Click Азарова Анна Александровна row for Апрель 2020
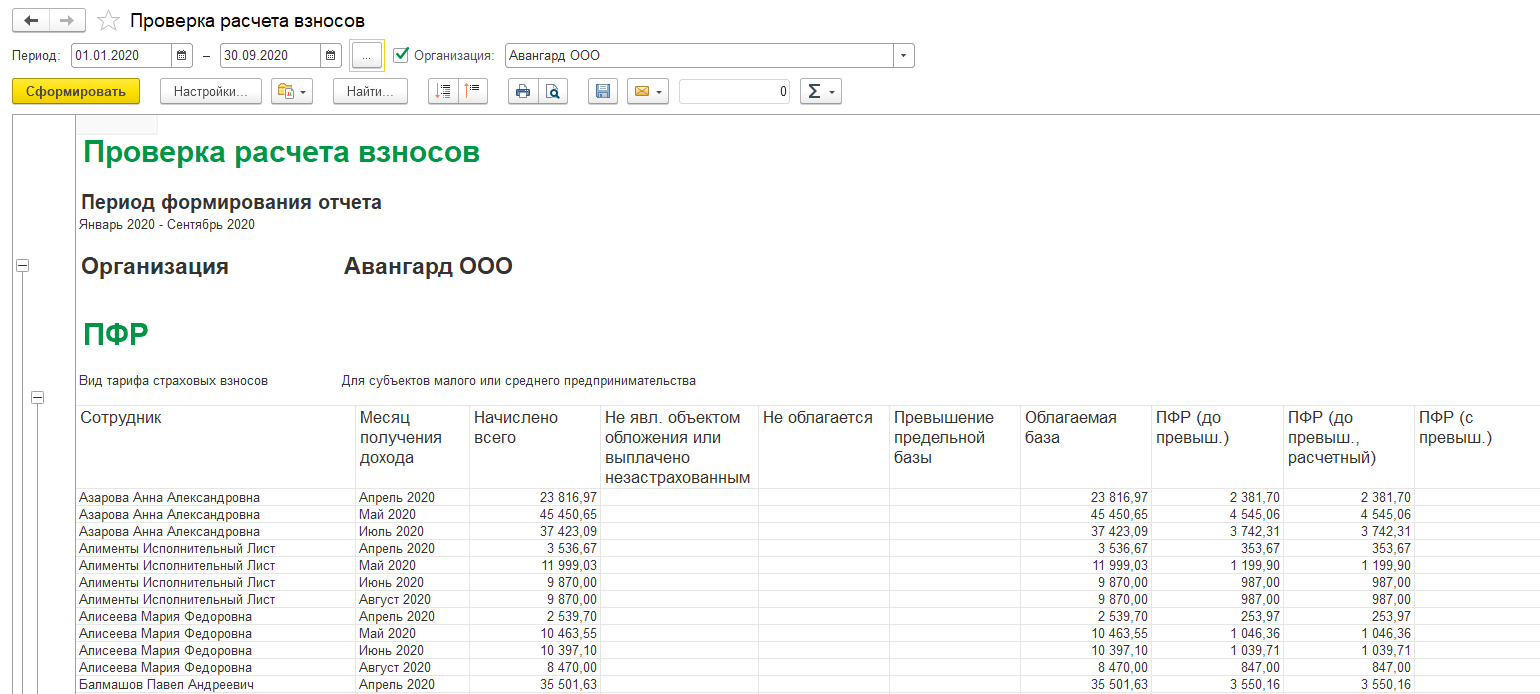Viewport: 1540px width, 694px height. click(169, 497)
